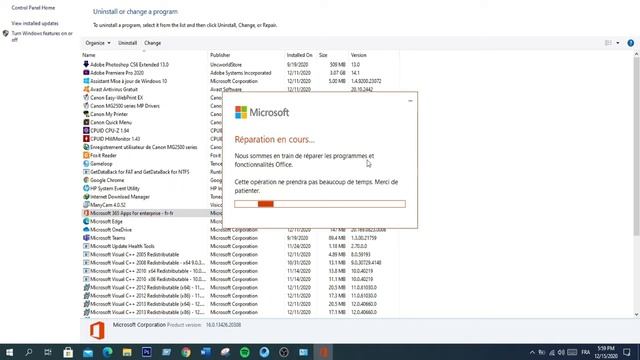Show hidden system tray icons
The height and width of the screenshot is (360, 640).
click(532, 352)
